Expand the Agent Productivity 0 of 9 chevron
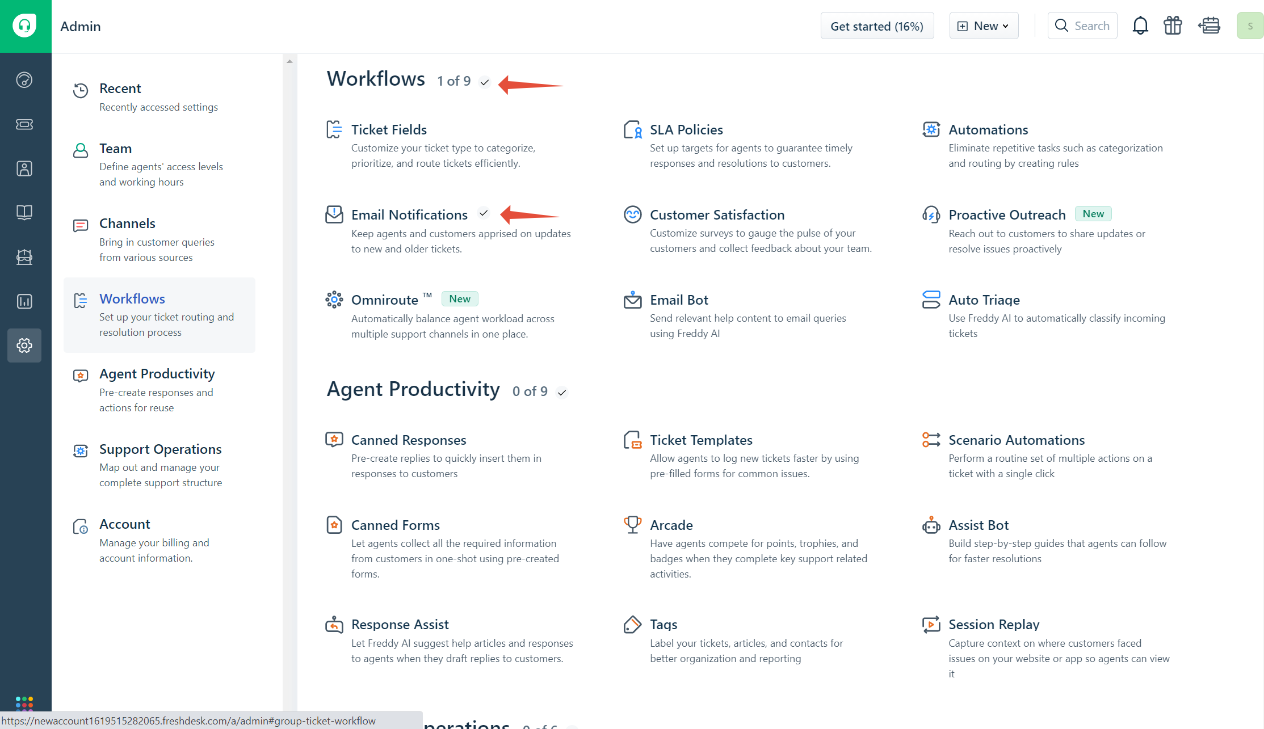Image resolution: width=1264 pixels, height=729 pixels. click(x=562, y=392)
